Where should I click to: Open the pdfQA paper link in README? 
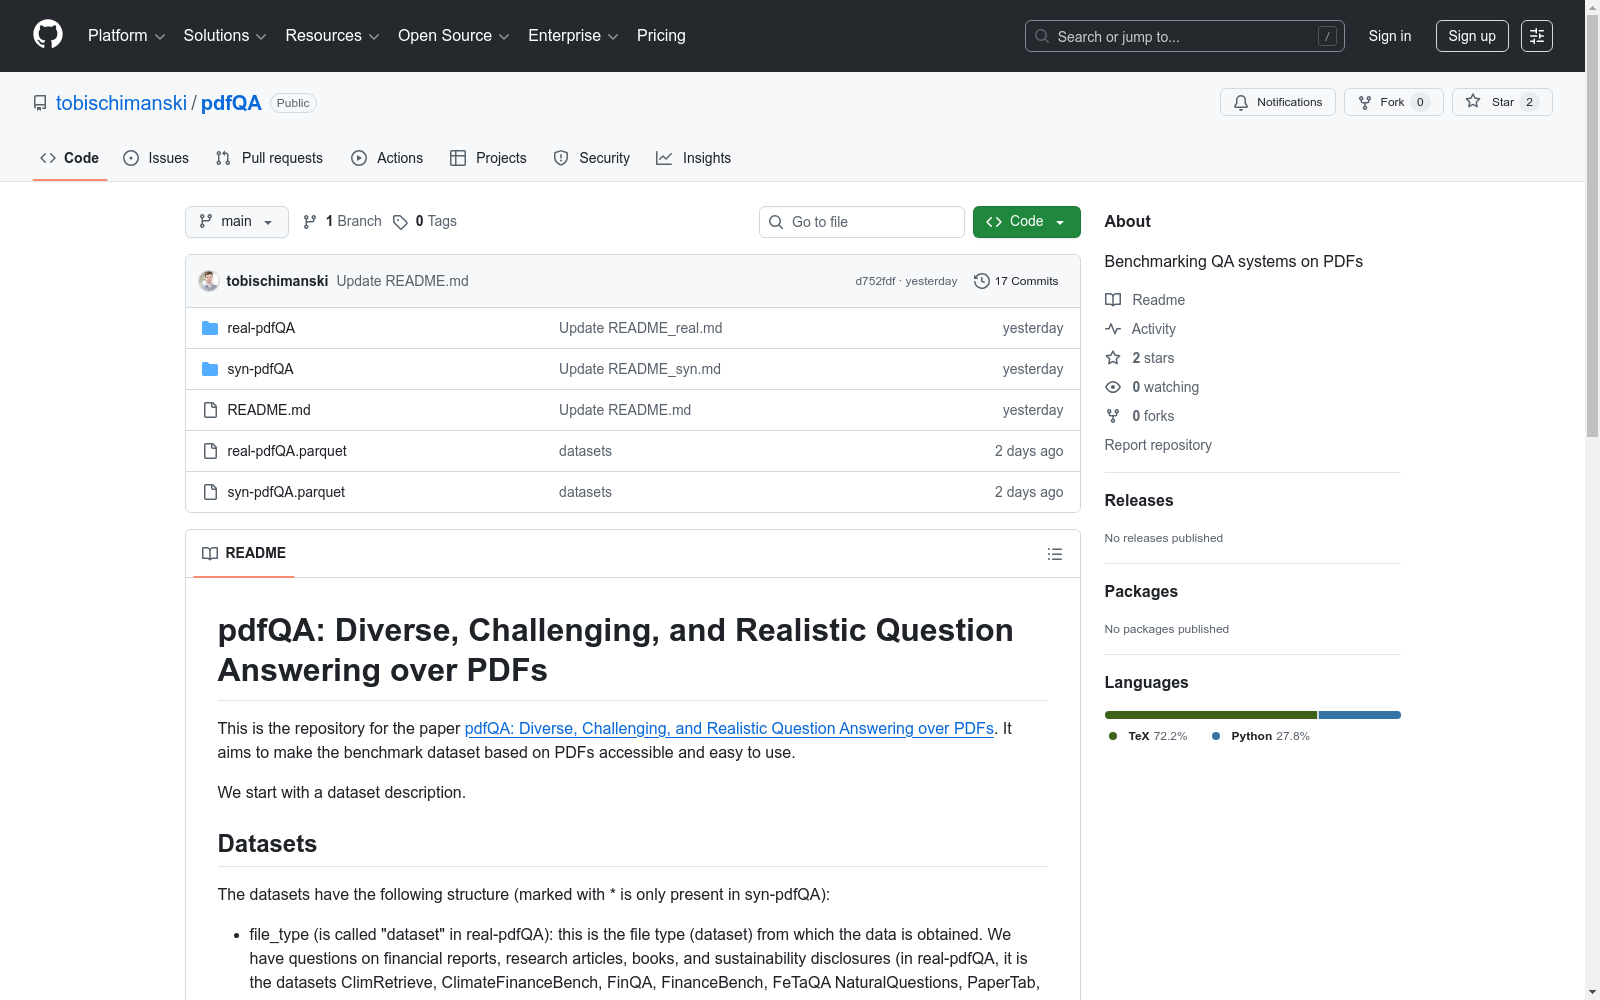[x=729, y=728]
